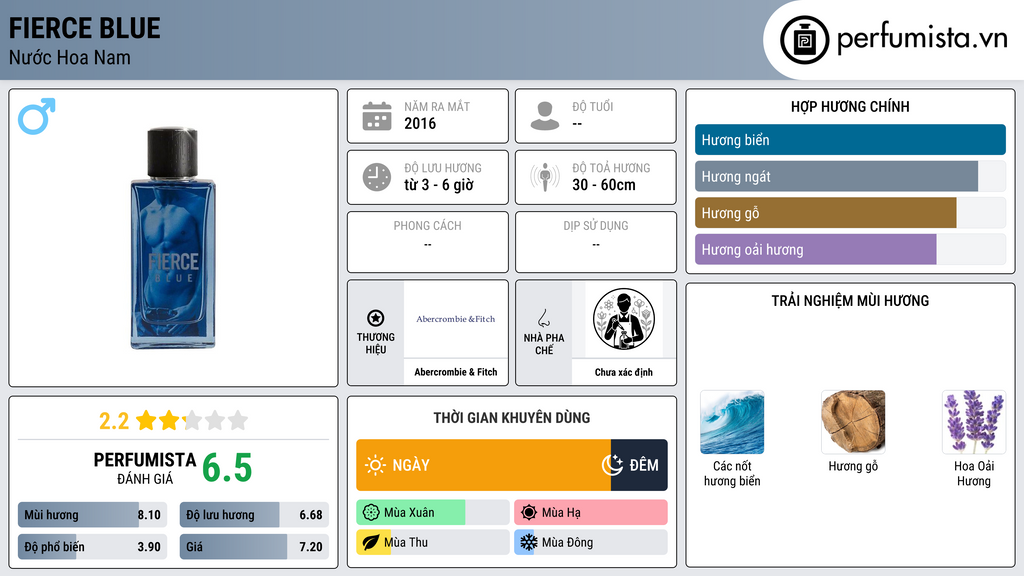Click the first gold rating star
The width and height of the screenshot is (1024, 576).
click(146, 420)
